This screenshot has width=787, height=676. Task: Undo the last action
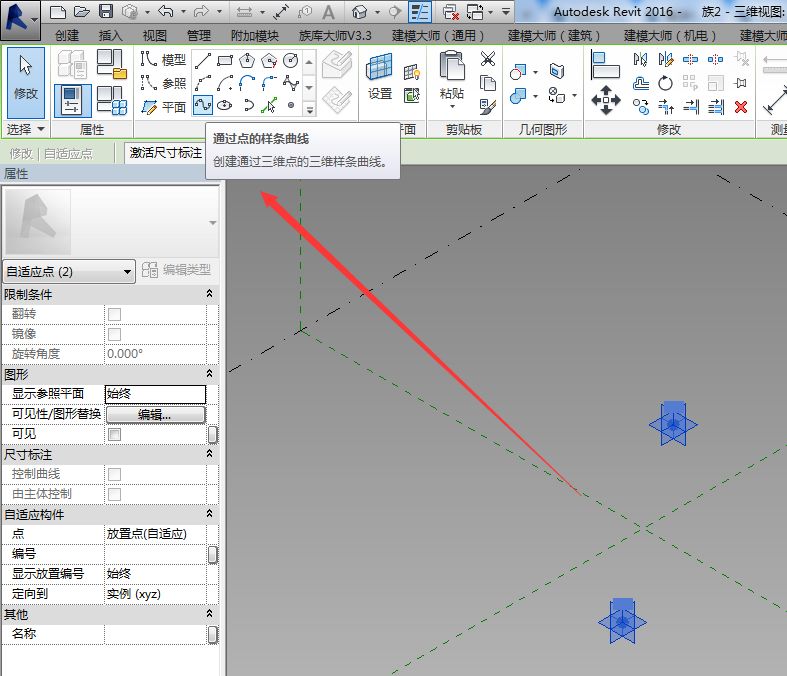pyautogui.click(x=166, y=12)
